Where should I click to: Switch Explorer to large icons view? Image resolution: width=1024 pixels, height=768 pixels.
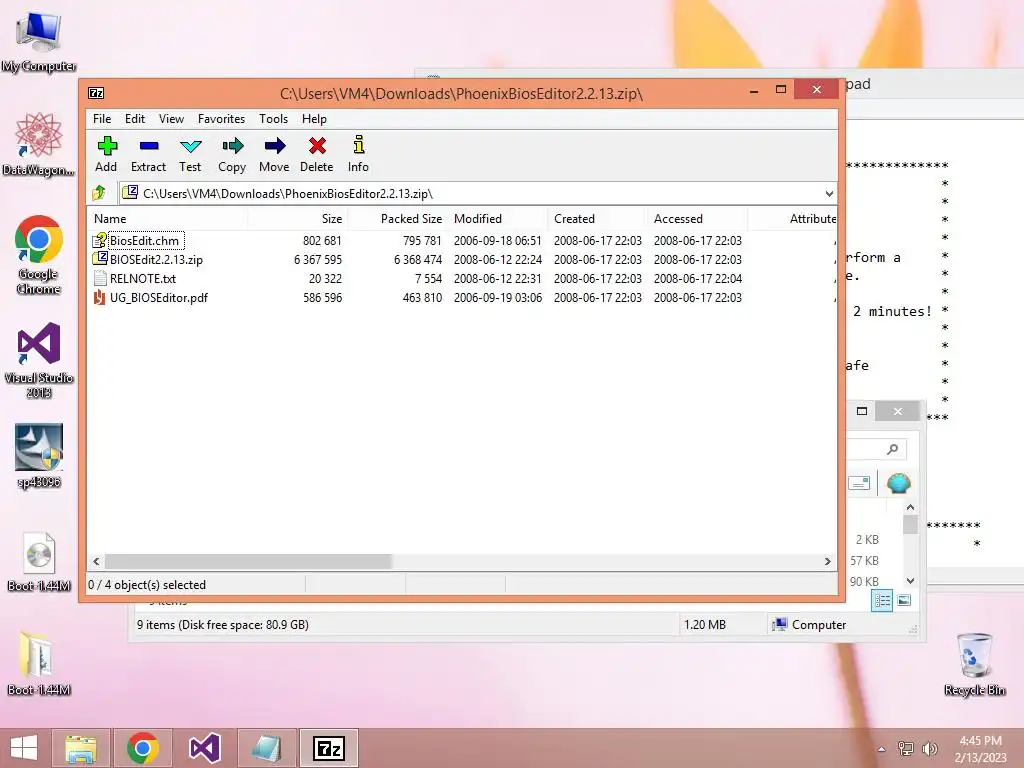pyautogui.click(x=904, y=600)
